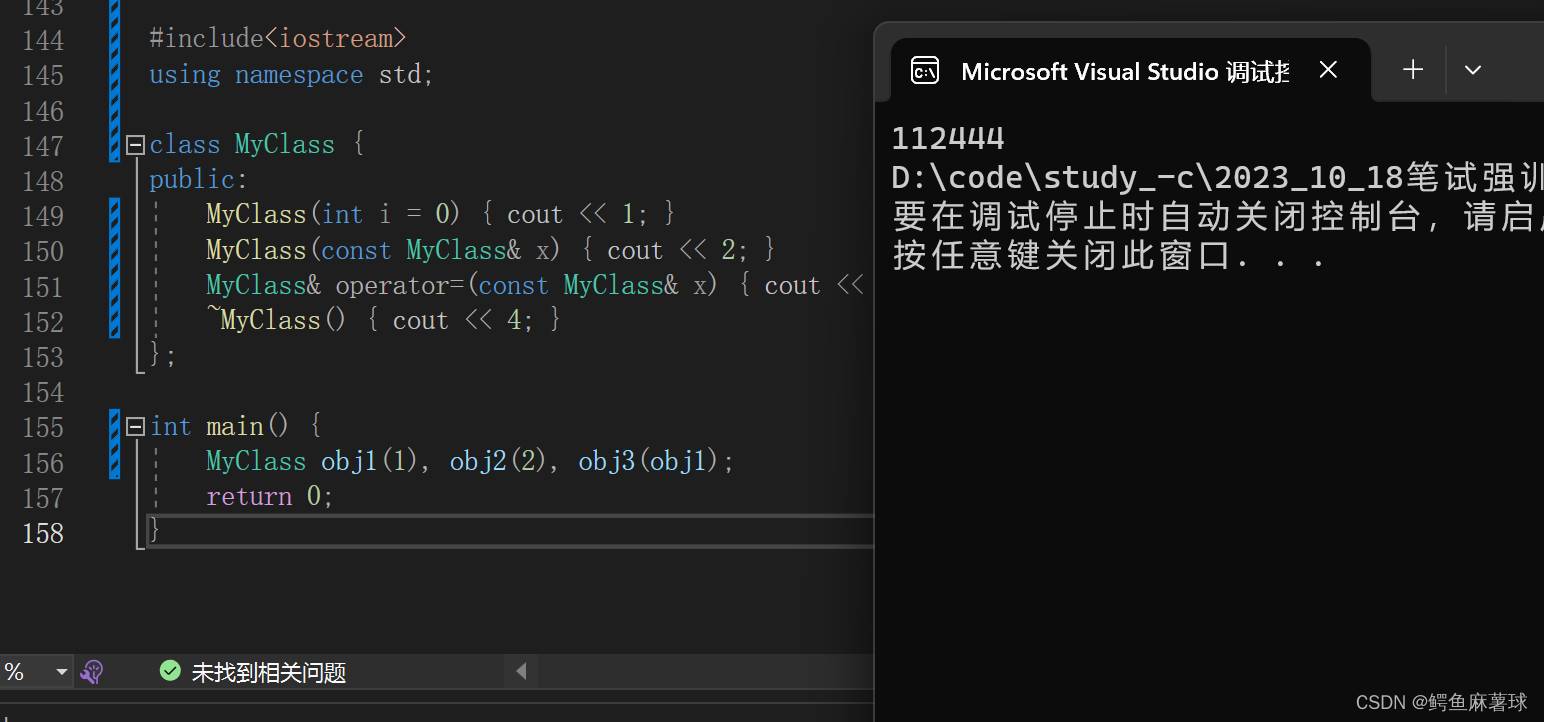This screenshot has height=722, width=1544.
Task: Click the 'operator=' assignment overload
Action: point(400,286)
